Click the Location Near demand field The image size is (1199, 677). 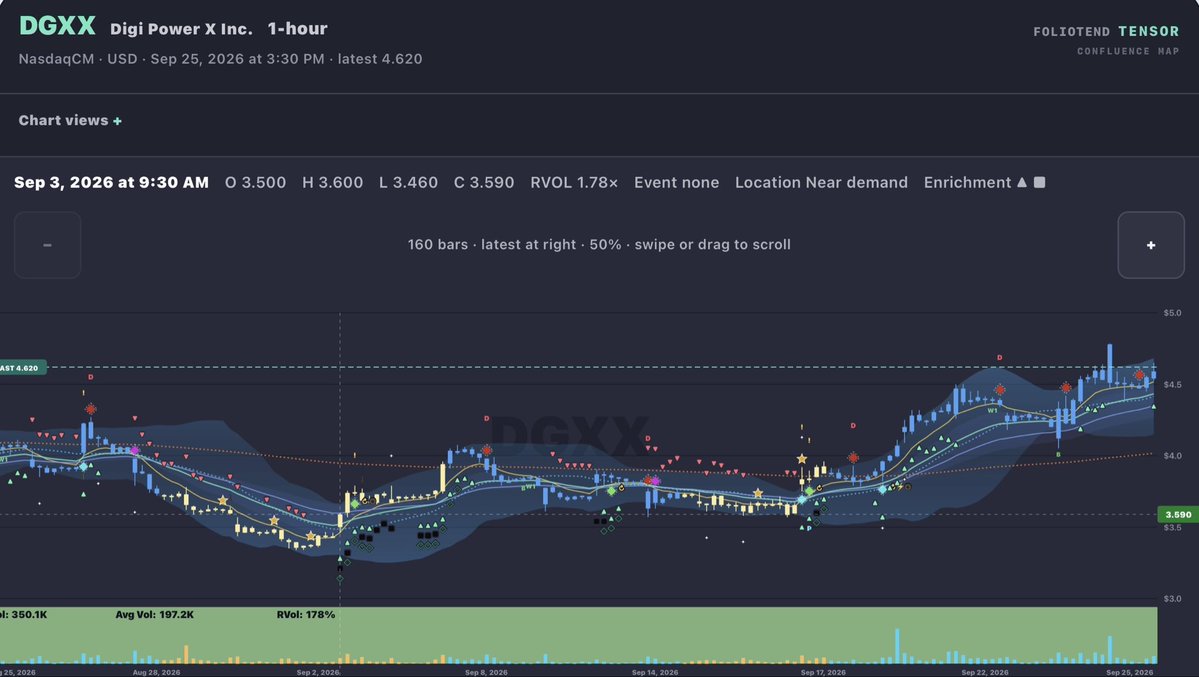tap(821, 182)
